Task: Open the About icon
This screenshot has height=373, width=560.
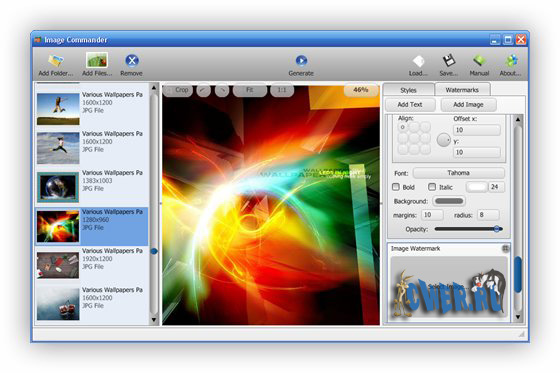Action: pos(511,60)
